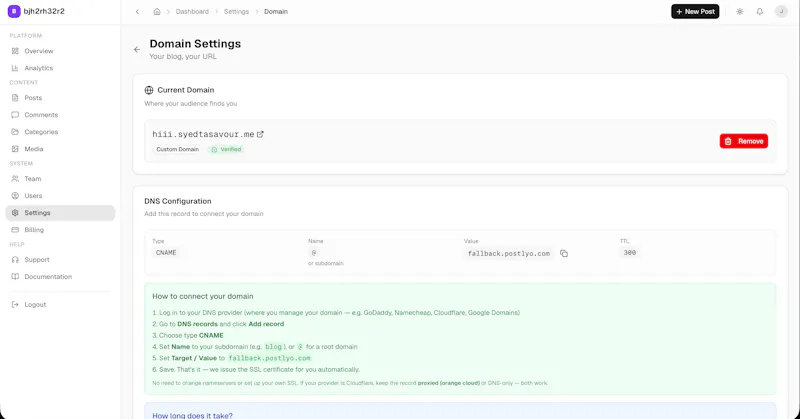Open external link icon next to hiii.syedtasavour.me
This screenshot has height=419, width=800.
tap(260, 134)
